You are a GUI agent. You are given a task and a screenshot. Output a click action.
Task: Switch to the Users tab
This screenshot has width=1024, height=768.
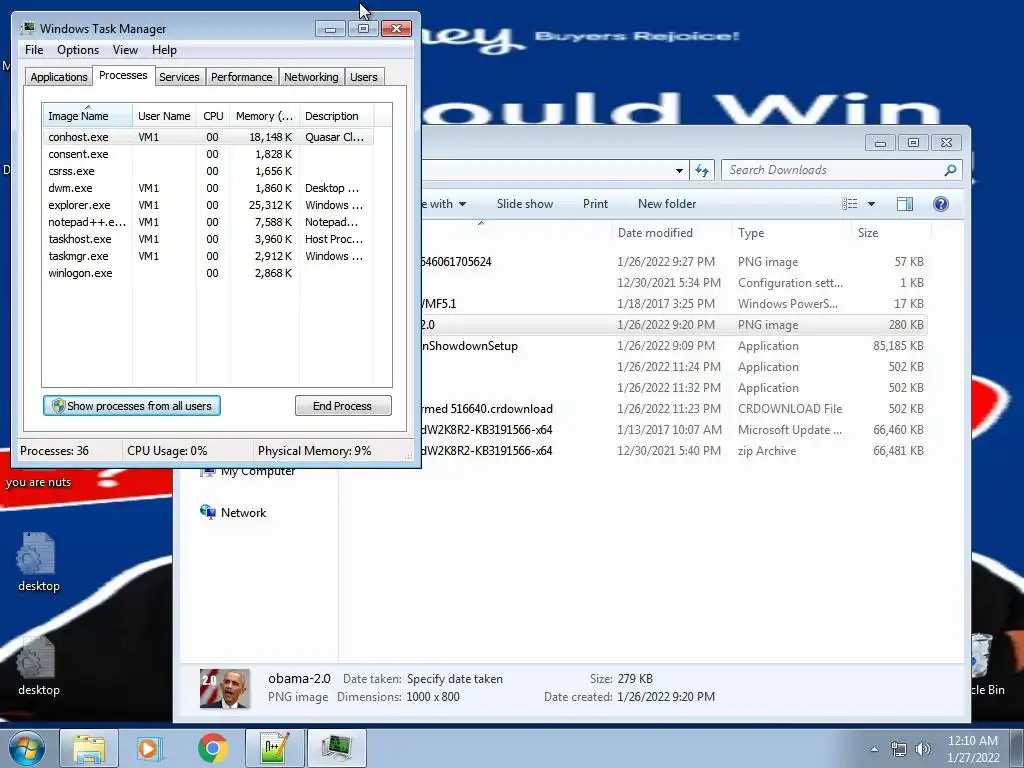click(x=364, y=77)
